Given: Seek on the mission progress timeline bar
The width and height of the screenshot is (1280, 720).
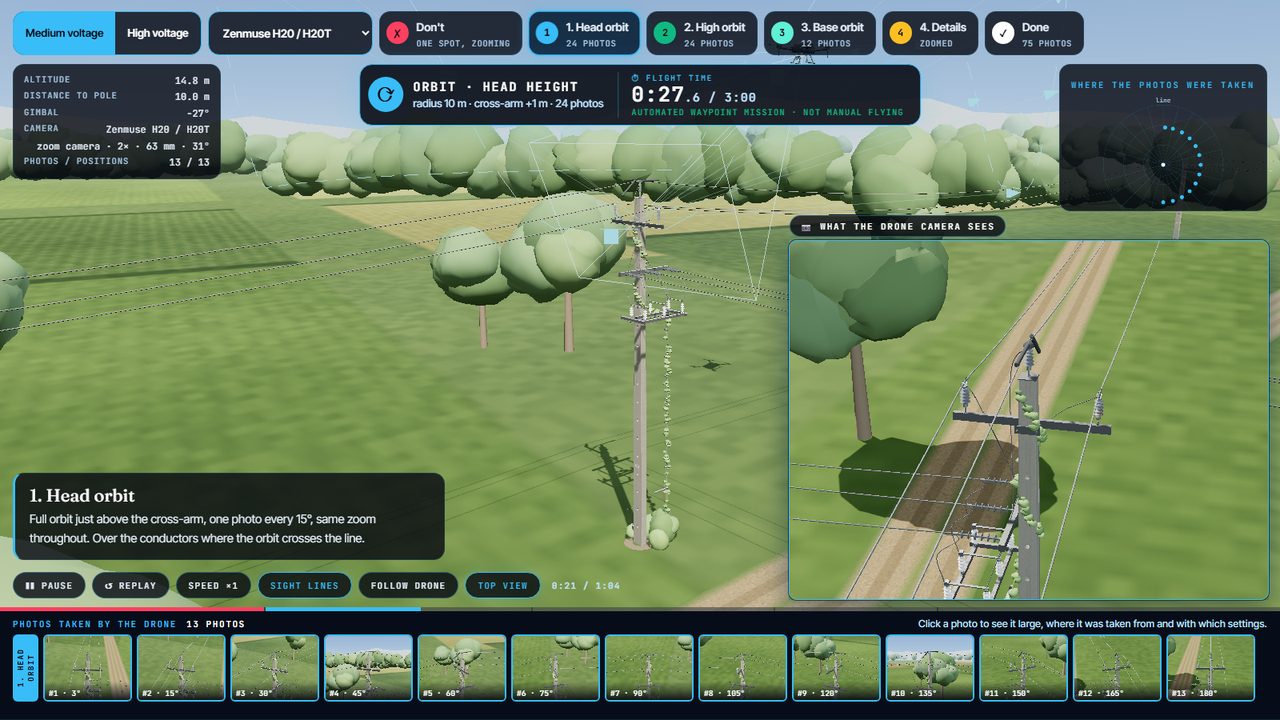Looking at the screenshot, I should pyautogui.click(x=640, y=609).
